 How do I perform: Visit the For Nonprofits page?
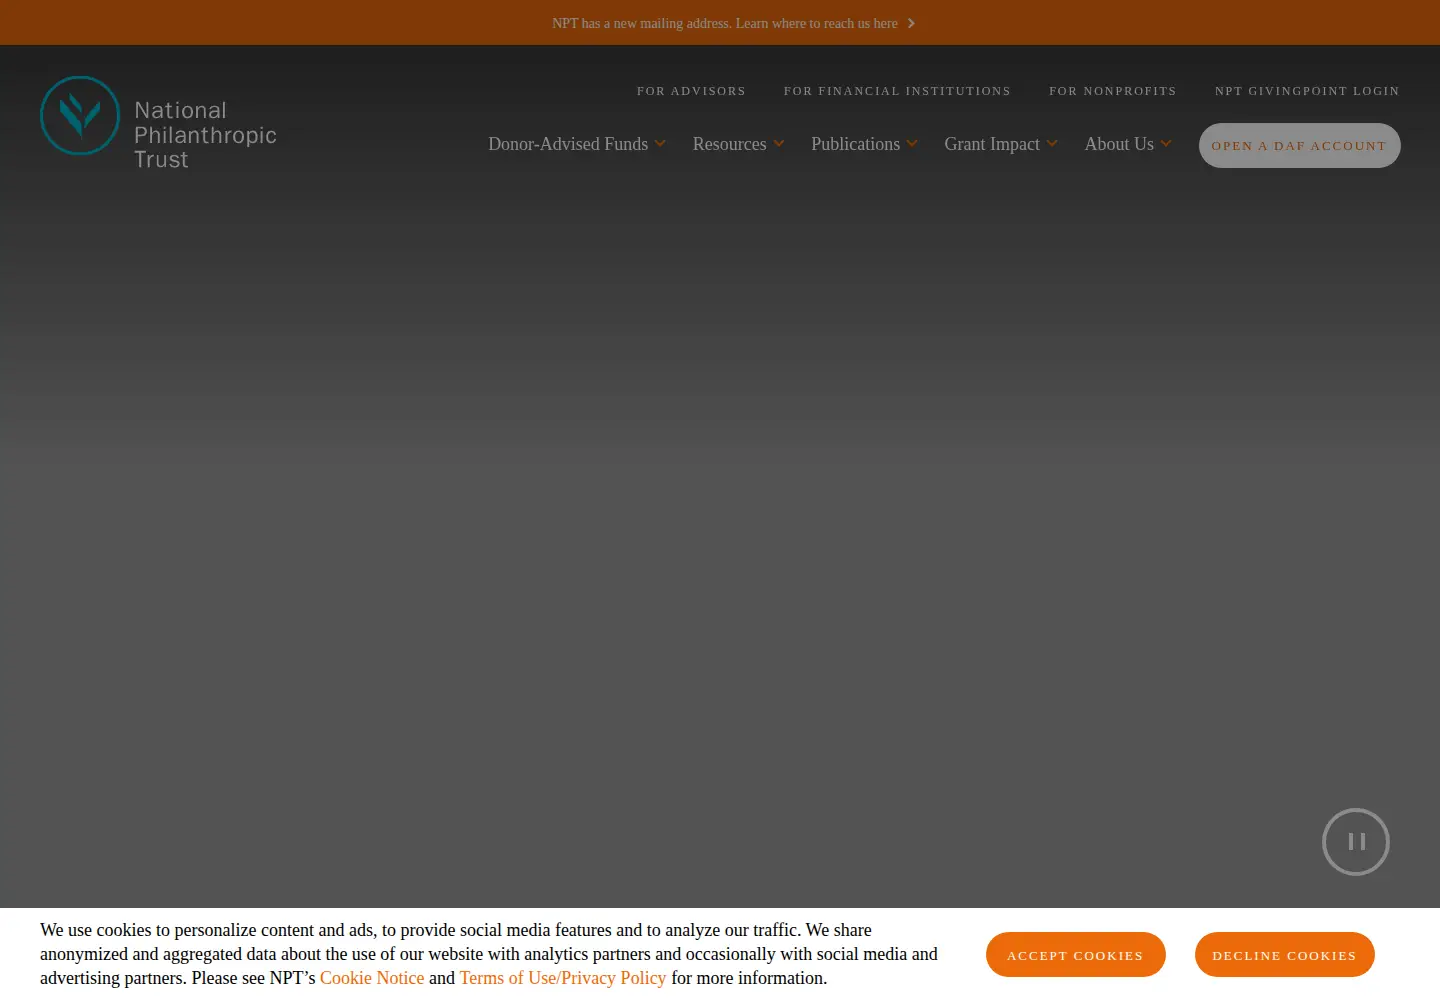1113,91
